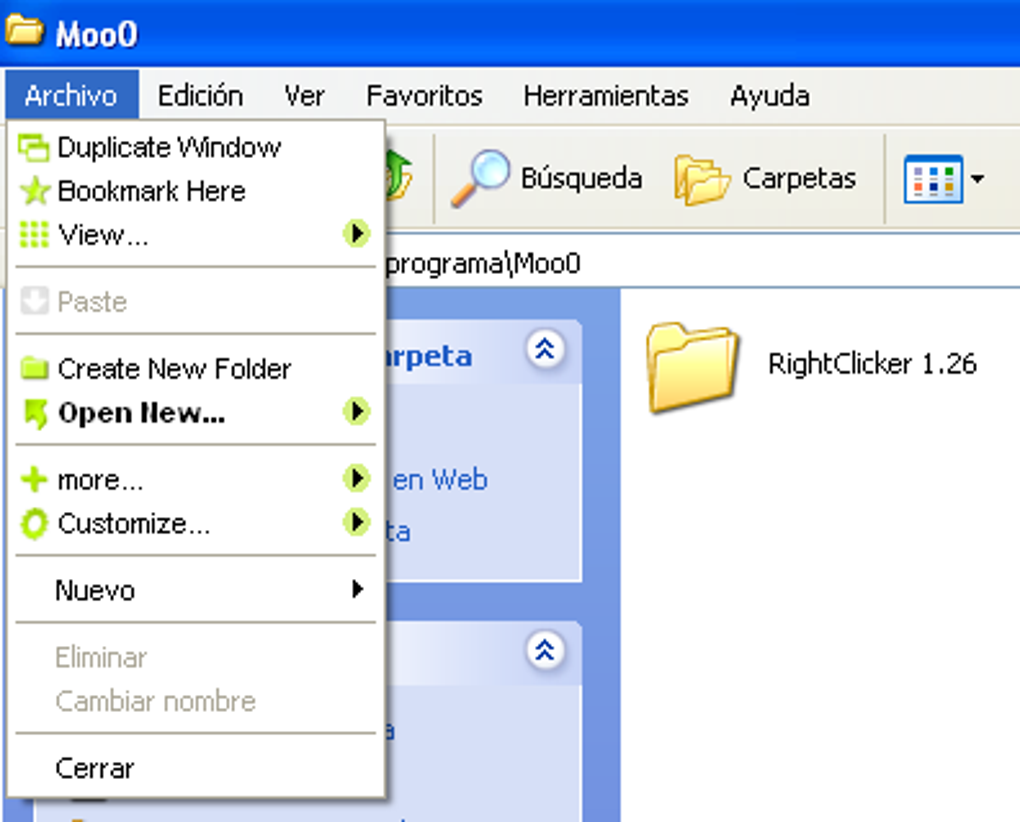Click the Customize... gear icon

pyautogui.click(x=34, y=523)
